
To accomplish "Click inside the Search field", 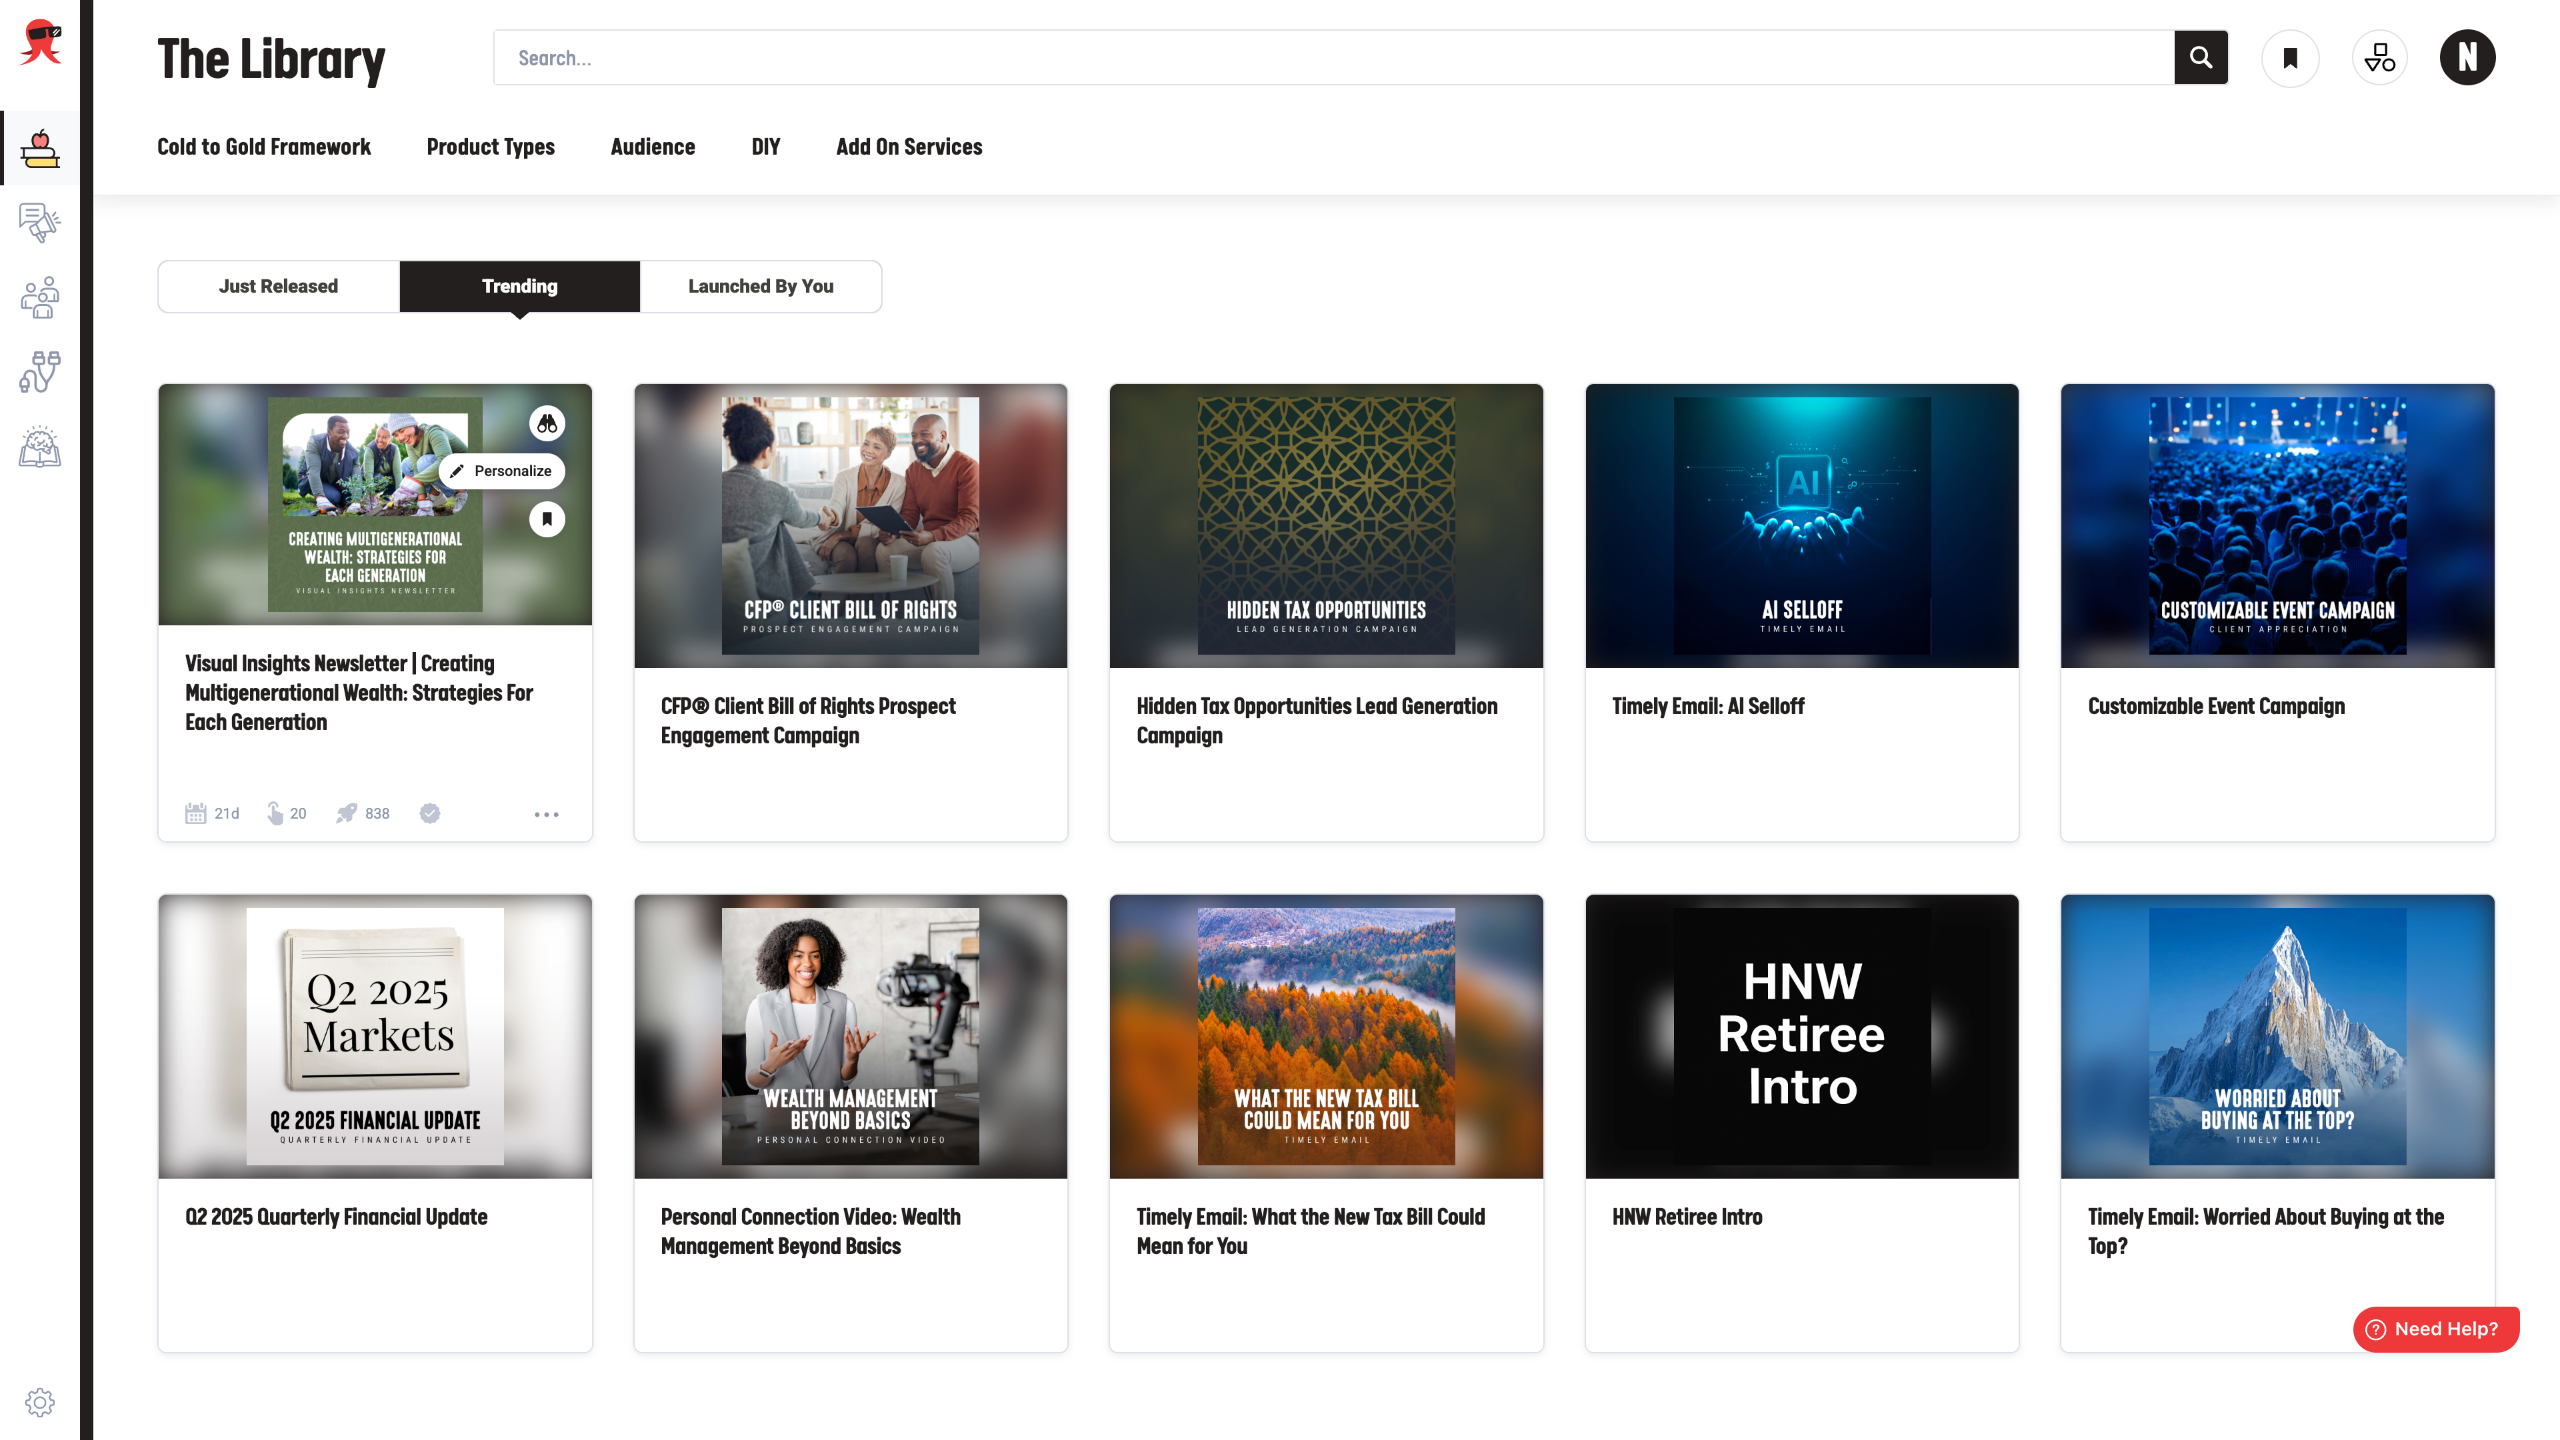I will click(x=1332, y=58).
